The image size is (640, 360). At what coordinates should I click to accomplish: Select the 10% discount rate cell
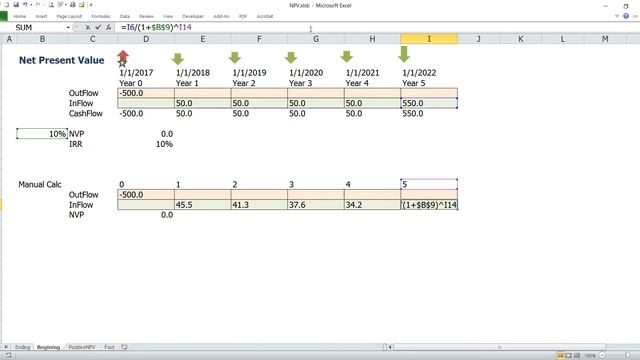tap(42, 134)
